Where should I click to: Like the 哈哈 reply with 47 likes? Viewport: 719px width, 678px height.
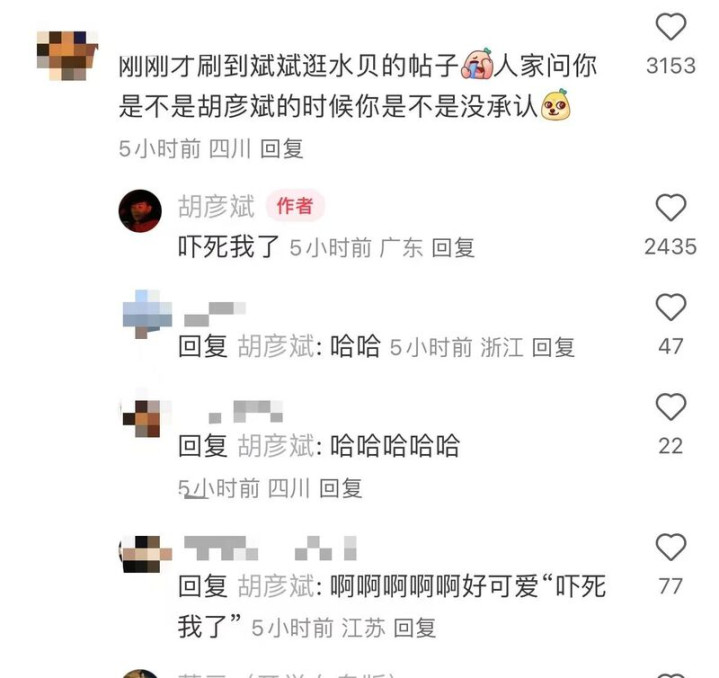pyautogui.click(x=671, y=307)
